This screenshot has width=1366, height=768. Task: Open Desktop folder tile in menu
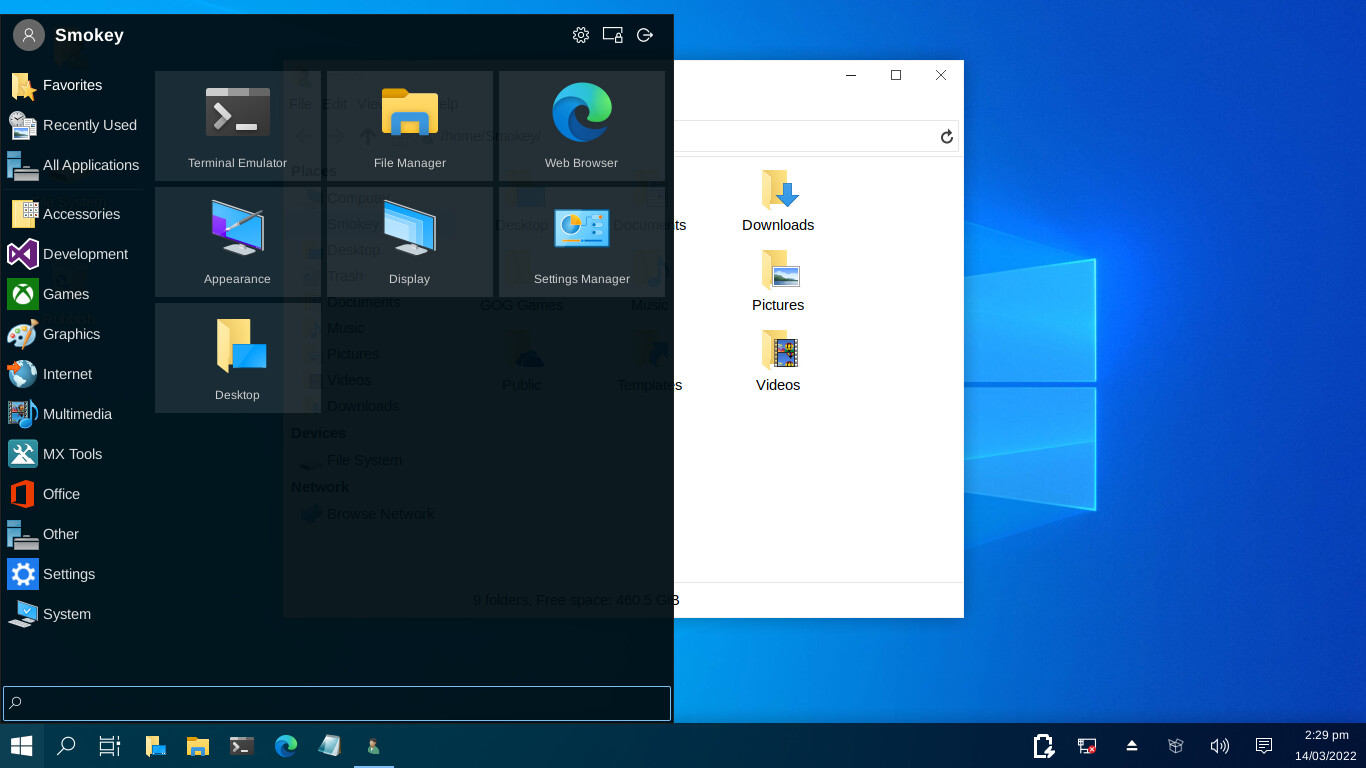(x=237, y=357)
